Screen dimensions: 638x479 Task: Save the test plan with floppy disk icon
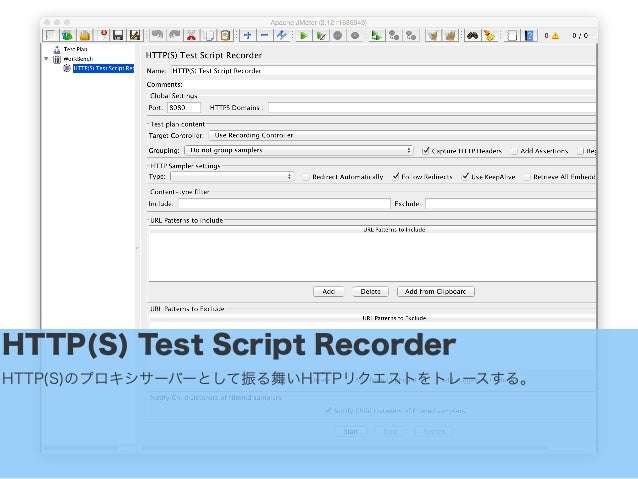tap(118, 35)
